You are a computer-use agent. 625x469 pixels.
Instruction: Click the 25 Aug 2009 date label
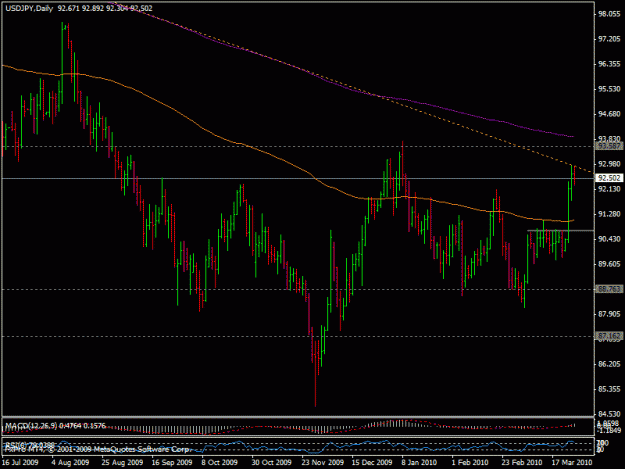pos(122,462)
